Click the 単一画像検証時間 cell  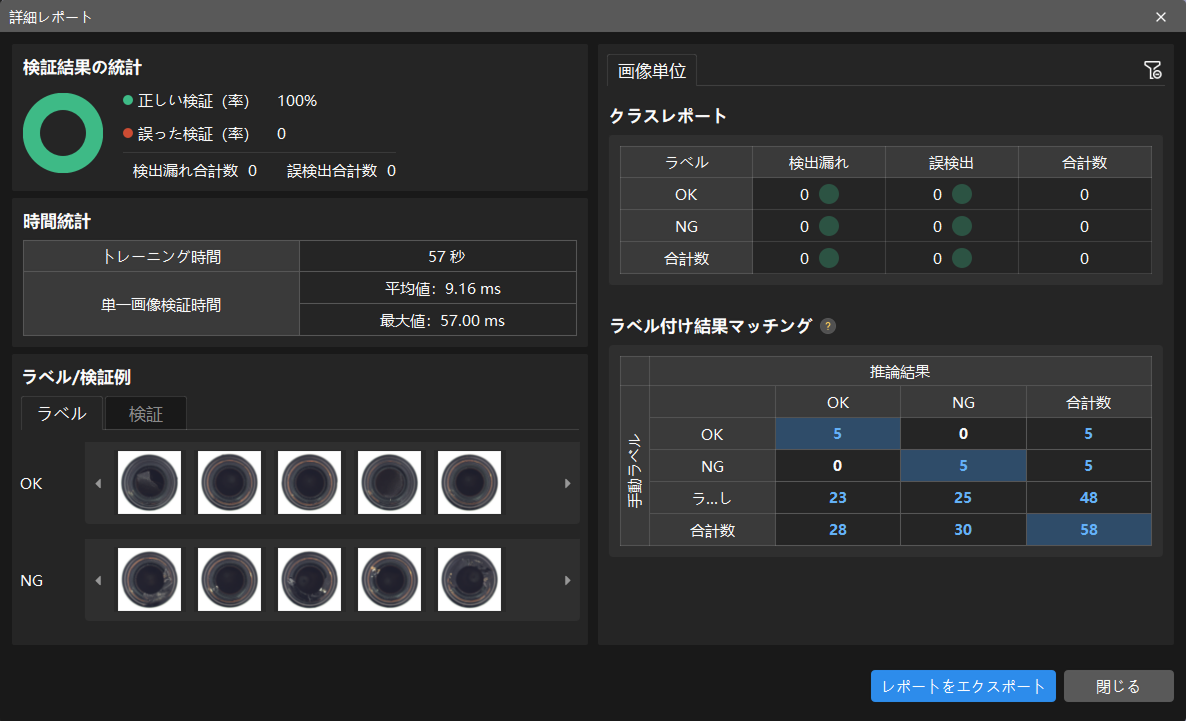[x=162, y=304]
